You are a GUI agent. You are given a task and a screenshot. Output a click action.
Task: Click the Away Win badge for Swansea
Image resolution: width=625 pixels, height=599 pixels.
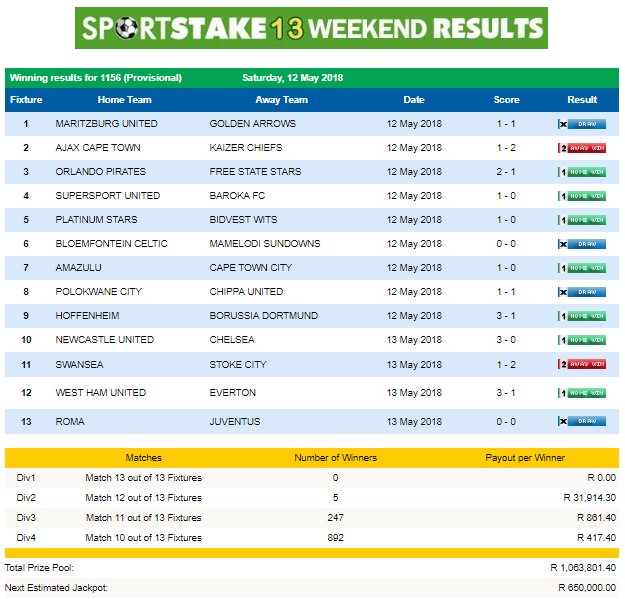click(x=582, y=364)
